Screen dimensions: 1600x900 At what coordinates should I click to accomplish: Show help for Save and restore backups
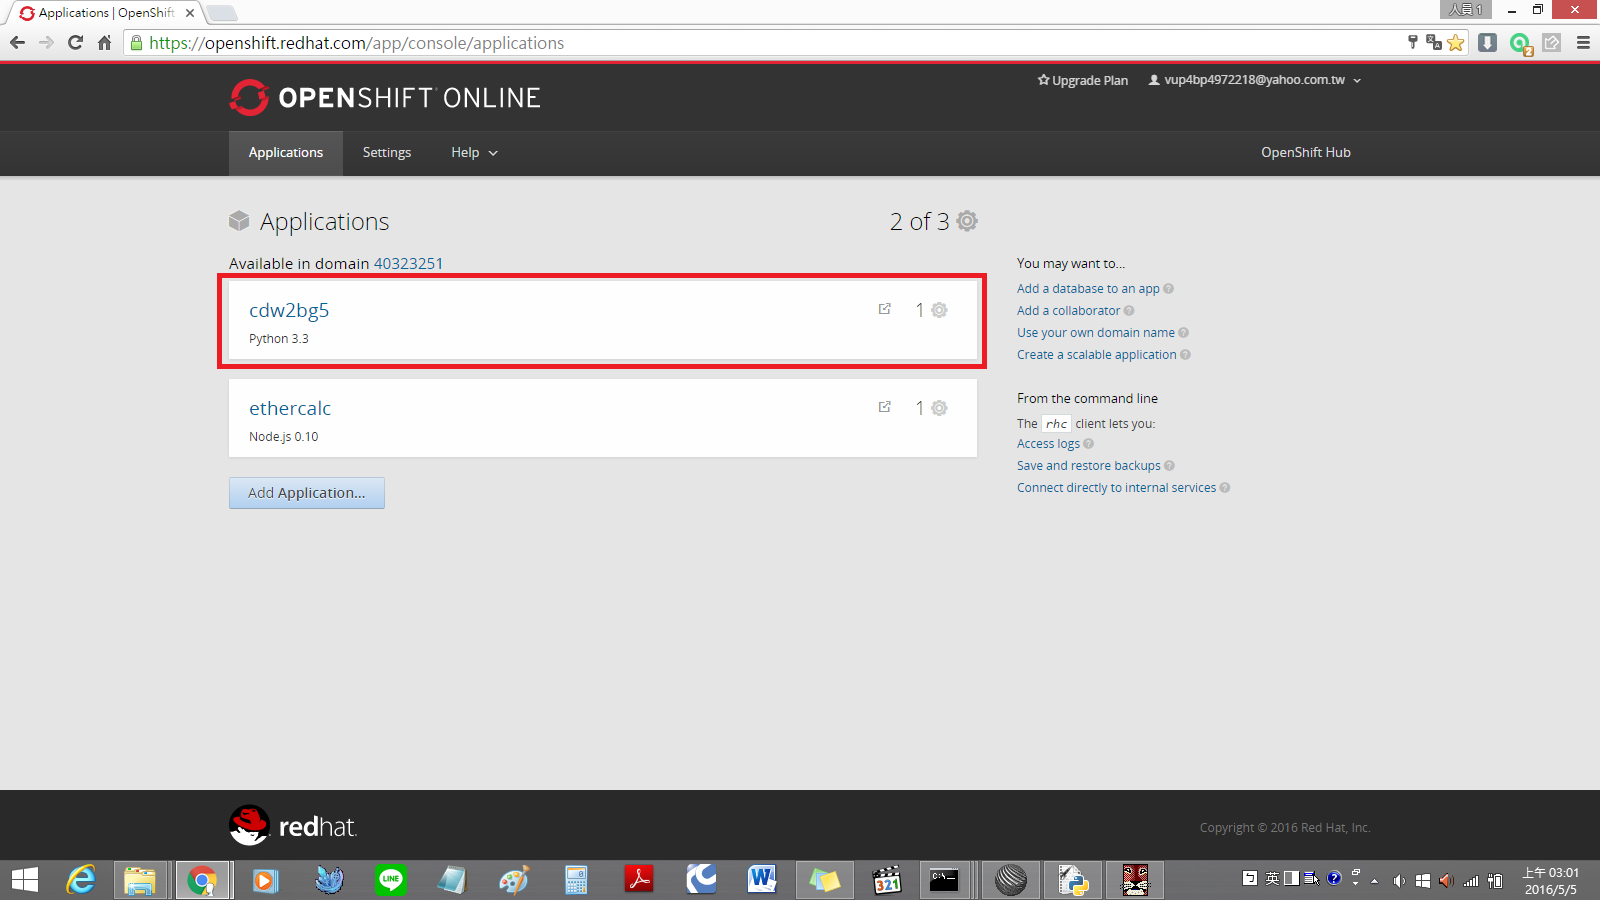pyautogui.click(x=1170, y=466)
